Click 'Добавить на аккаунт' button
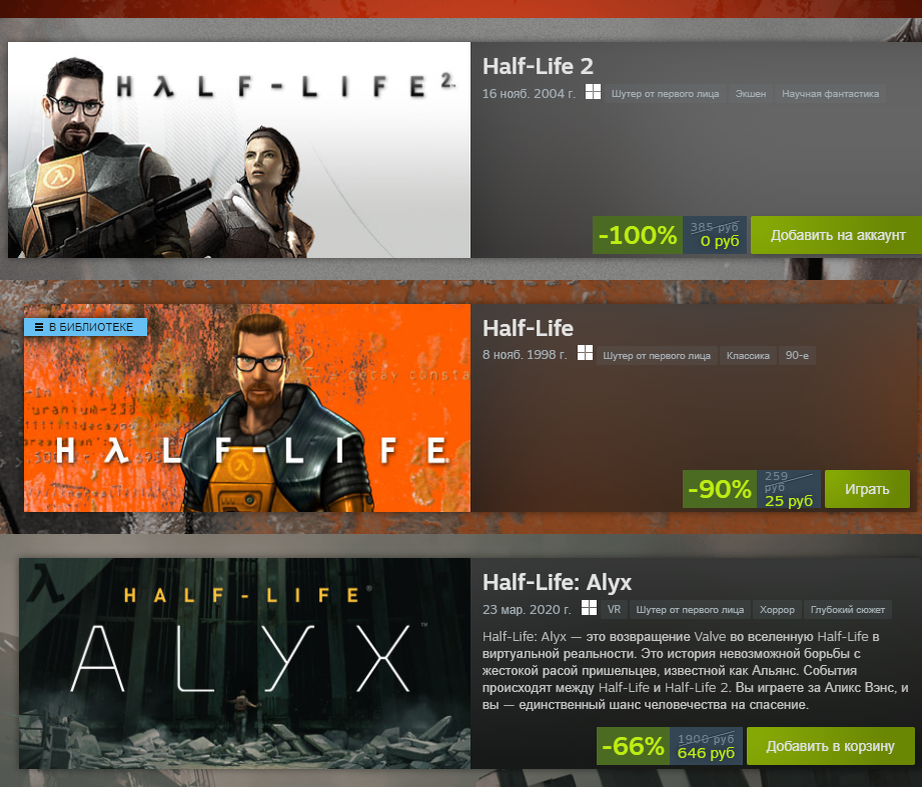922x787 pixels. 837,235
